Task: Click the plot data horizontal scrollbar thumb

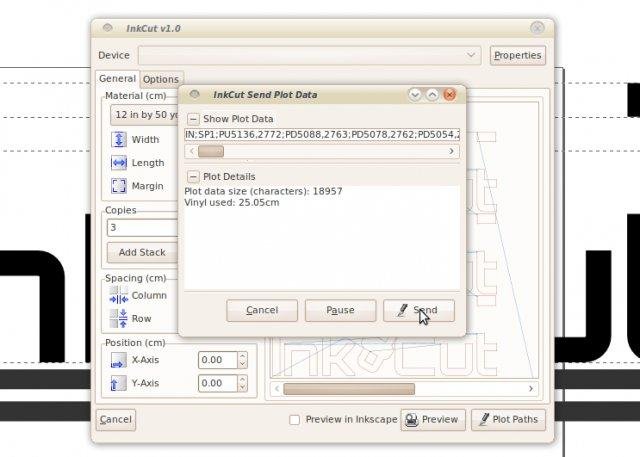Action: (x=211, y=151)
